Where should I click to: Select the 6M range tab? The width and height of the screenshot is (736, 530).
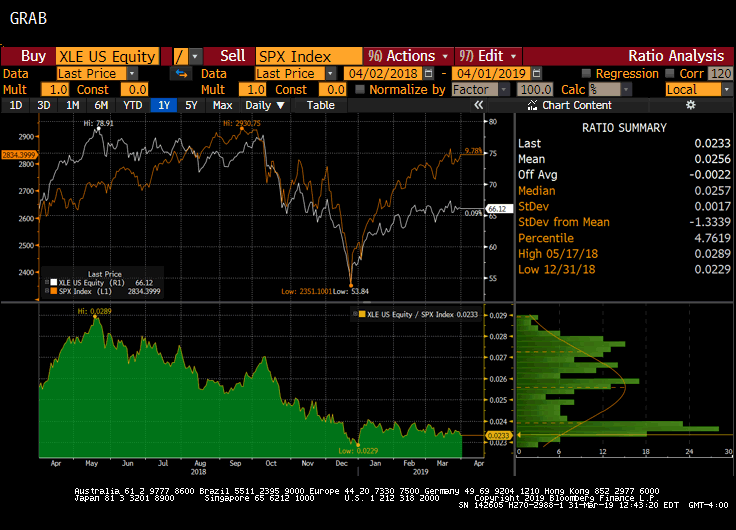[101, 105]
